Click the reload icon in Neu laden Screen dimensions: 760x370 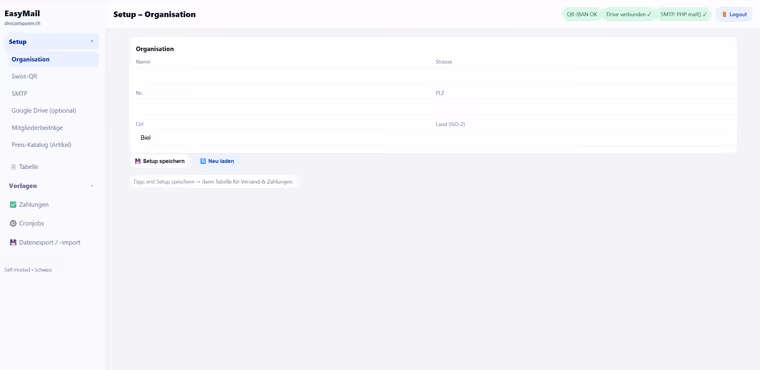[203, 161]
